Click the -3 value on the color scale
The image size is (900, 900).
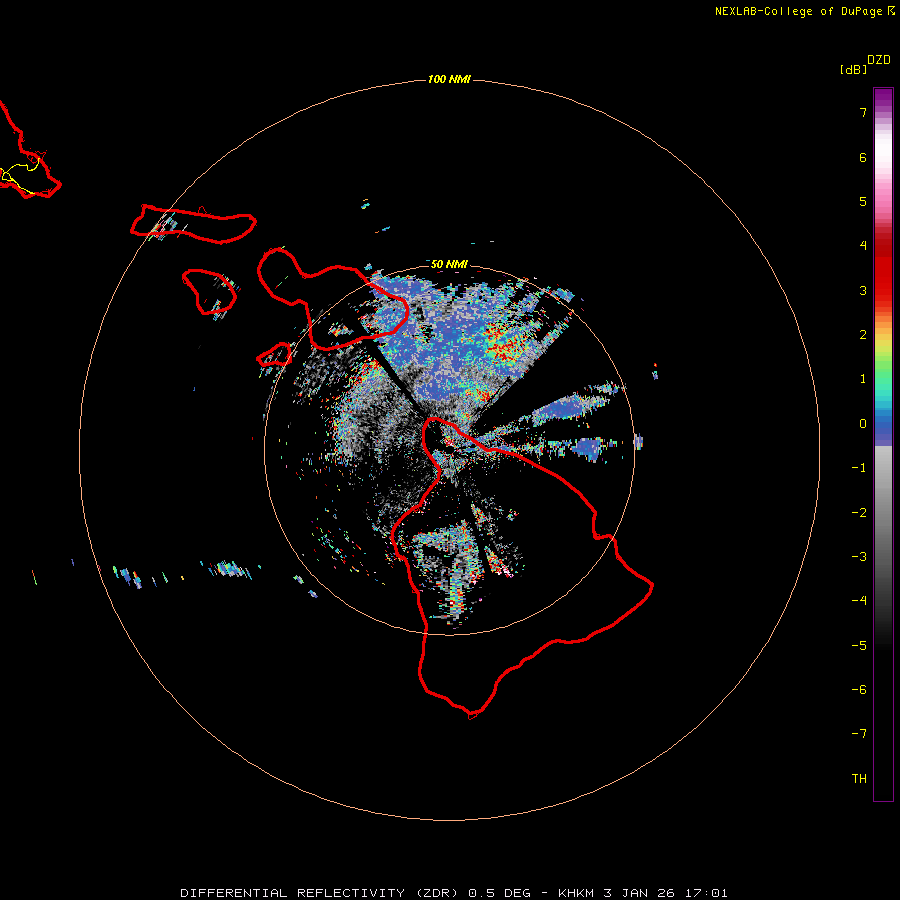tap(859, 557)
